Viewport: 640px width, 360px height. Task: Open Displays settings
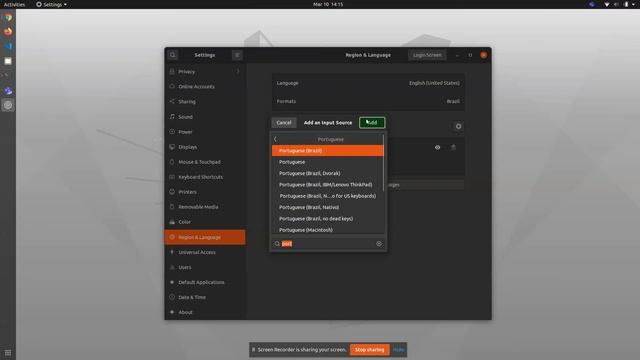click(205, 147)
